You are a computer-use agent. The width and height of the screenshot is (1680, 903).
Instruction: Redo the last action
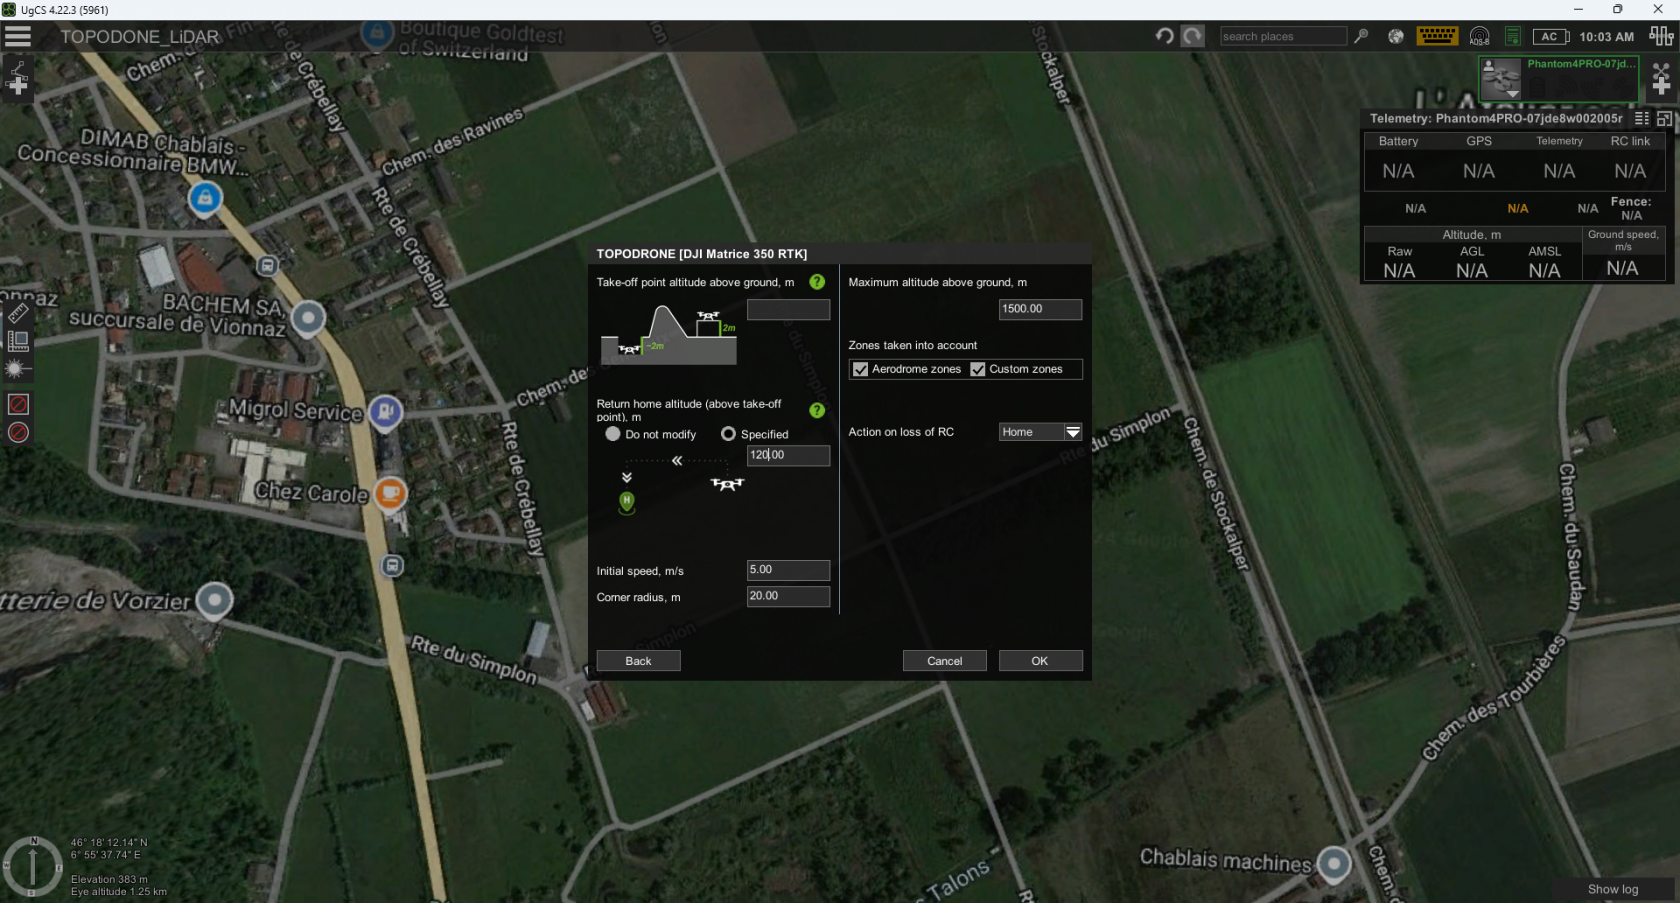pyautogui.click(x=1192, y=36)
